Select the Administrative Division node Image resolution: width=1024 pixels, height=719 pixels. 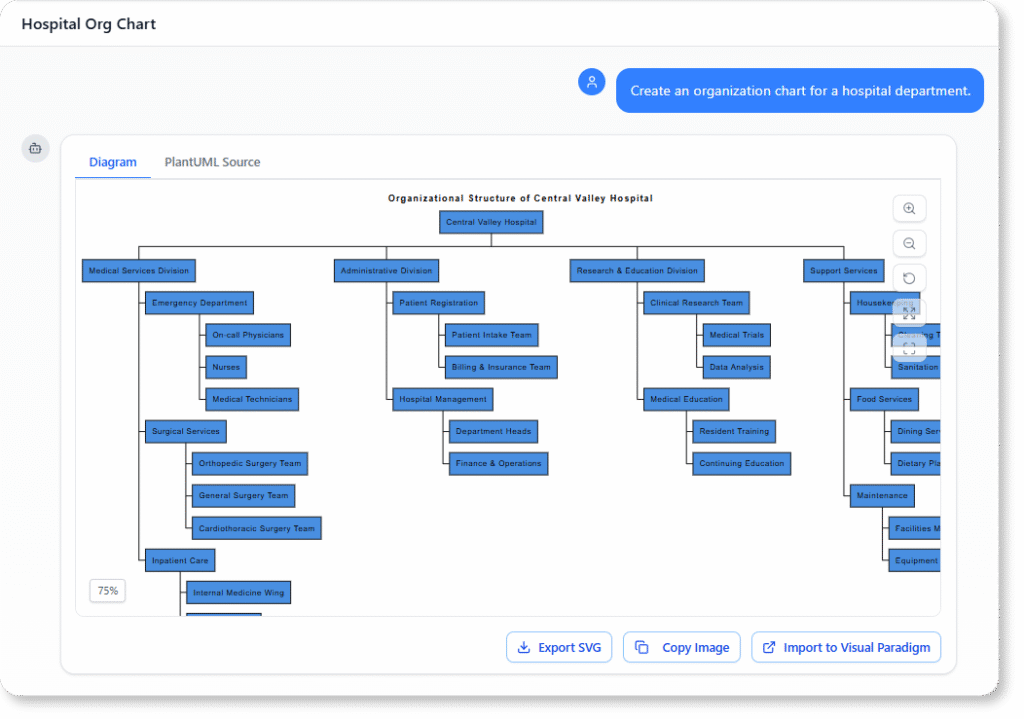pyautogui.click(x=386, y=271)
